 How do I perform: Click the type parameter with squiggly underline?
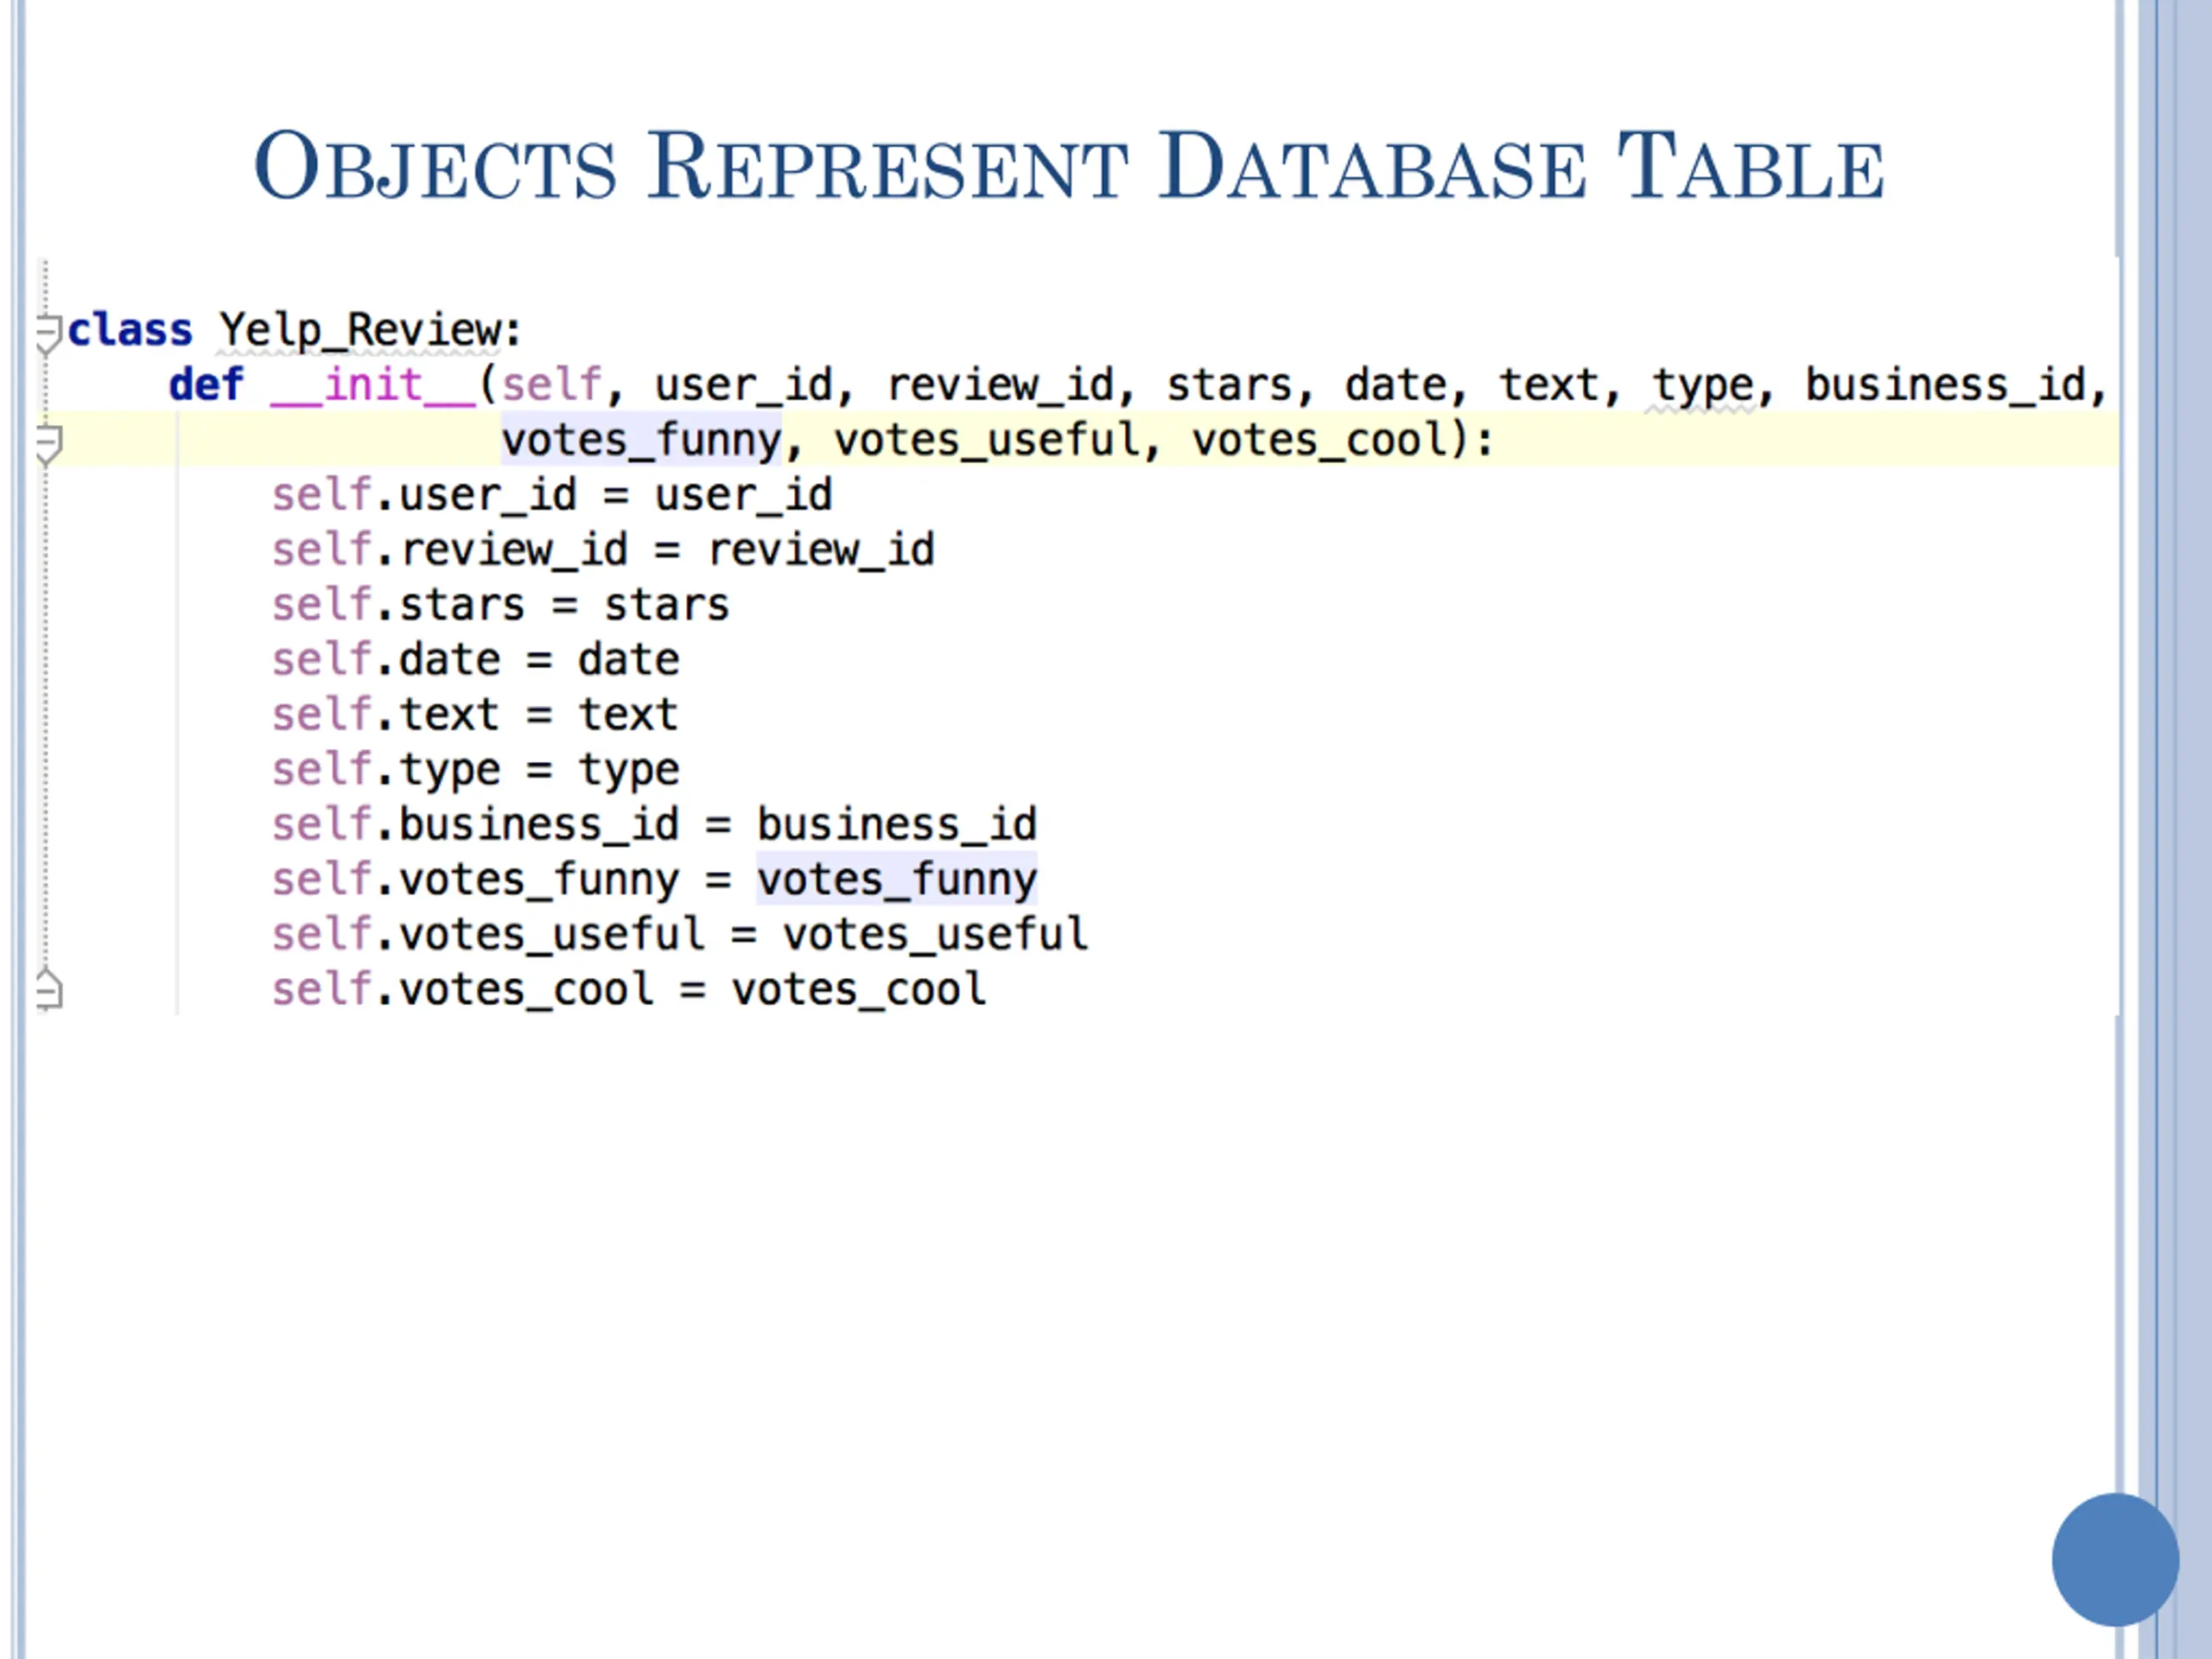coord(1702,385)
